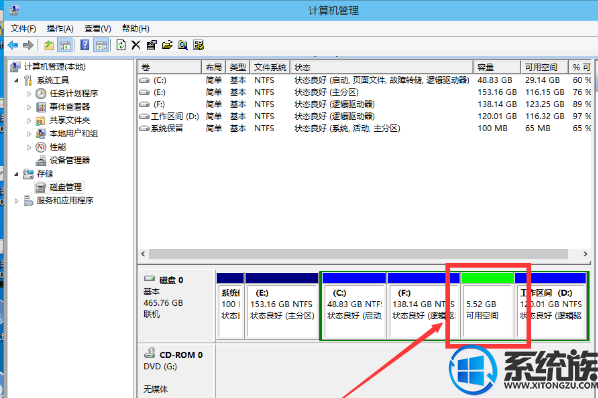The image size is (598, 398).
Task: Click the Open folder toolbar icon
Action: [x=167, y=45]
